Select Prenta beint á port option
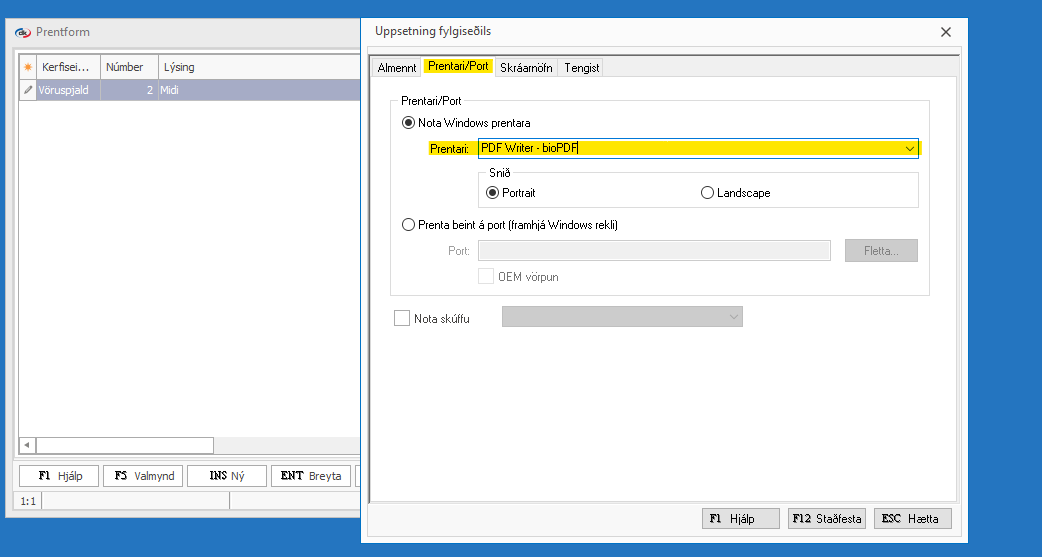Screen dimensions: 1042x557 point(408,225)
